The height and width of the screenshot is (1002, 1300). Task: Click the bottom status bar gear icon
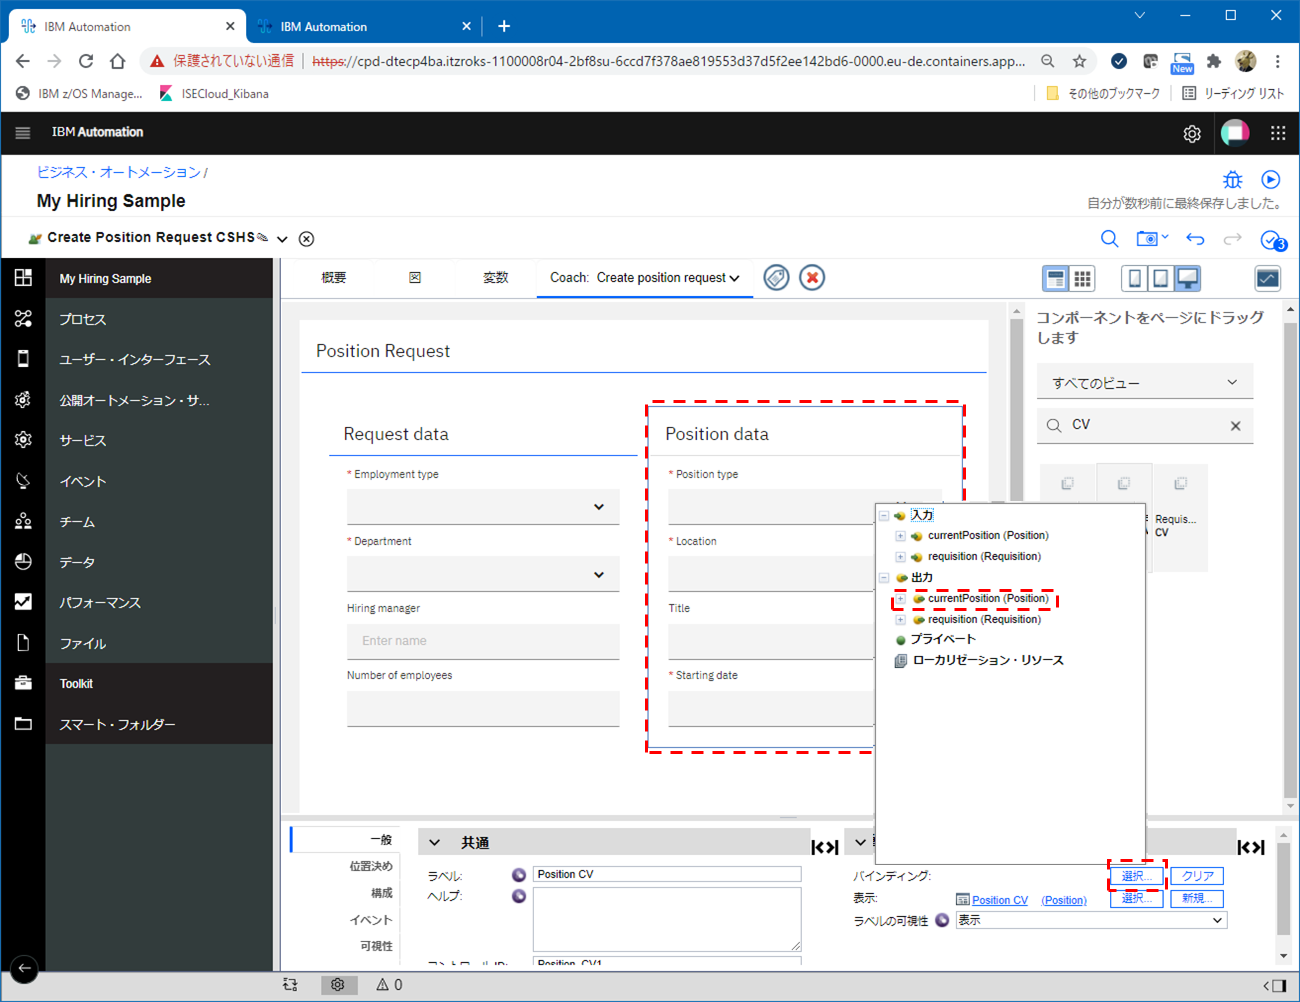click(x=338, y=985)
